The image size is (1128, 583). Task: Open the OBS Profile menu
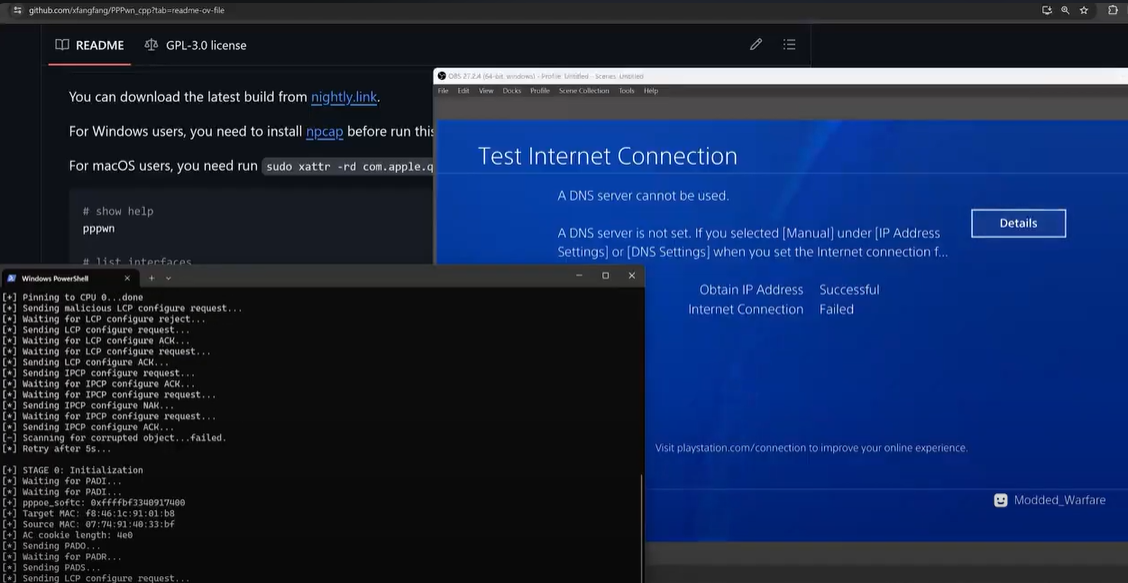coord(540,91)
